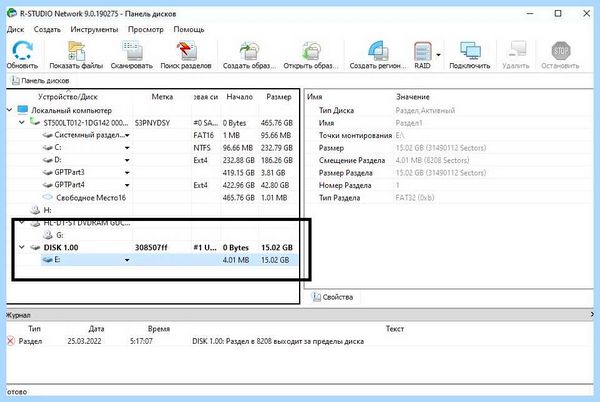The image size is (600, 402).
Task: Click the Тип Диска property row
Action: click(448, 111)
